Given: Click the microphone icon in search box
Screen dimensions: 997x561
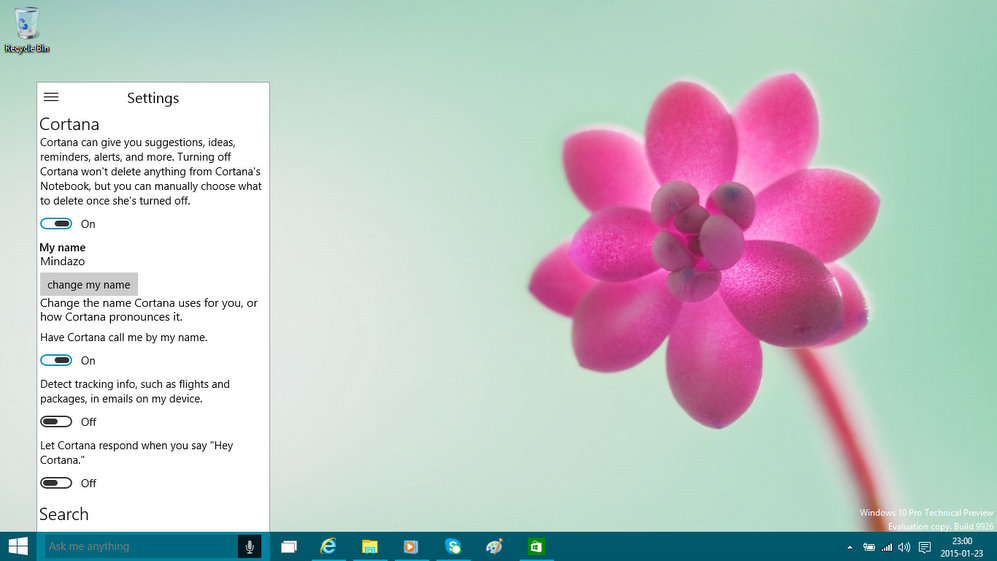Looking at the screenshot, I should point(249,546).
